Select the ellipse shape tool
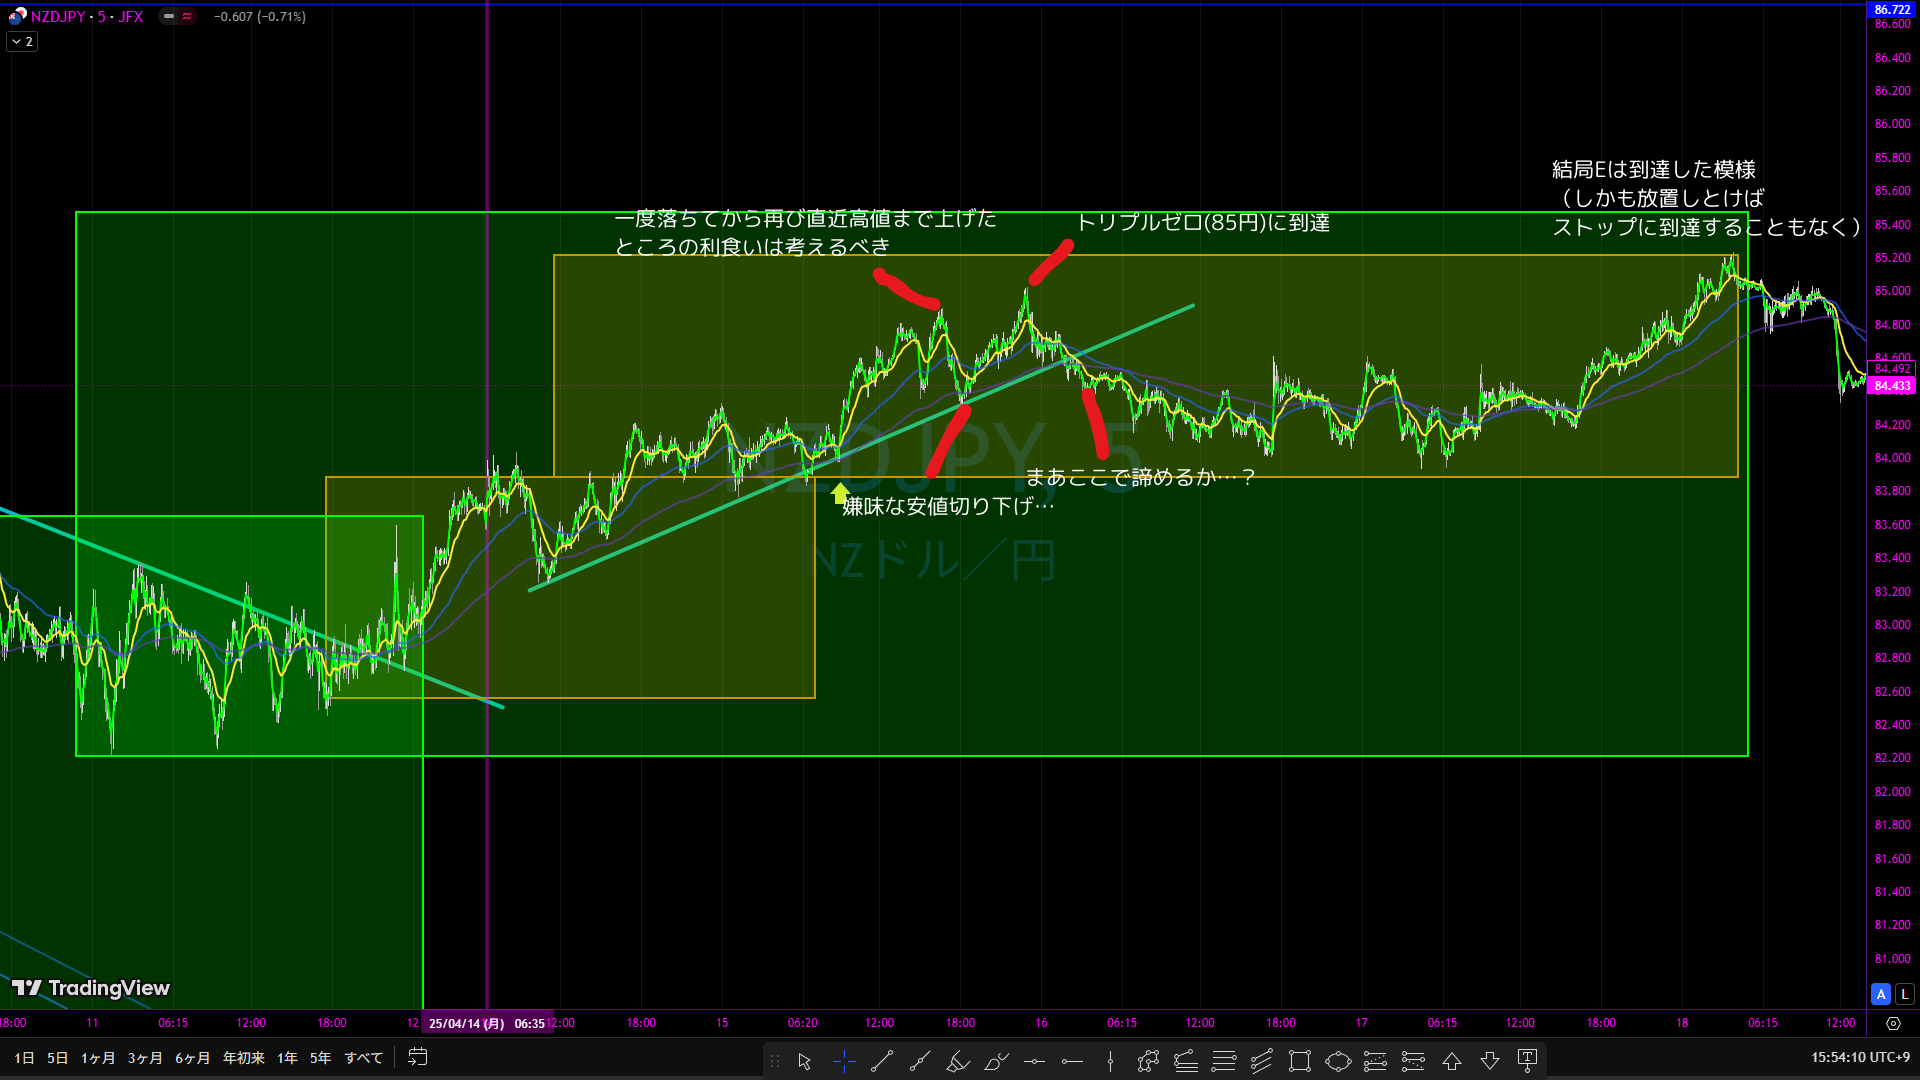The height and width of the screenshot is (1080, 1920). [1338, 1061]
